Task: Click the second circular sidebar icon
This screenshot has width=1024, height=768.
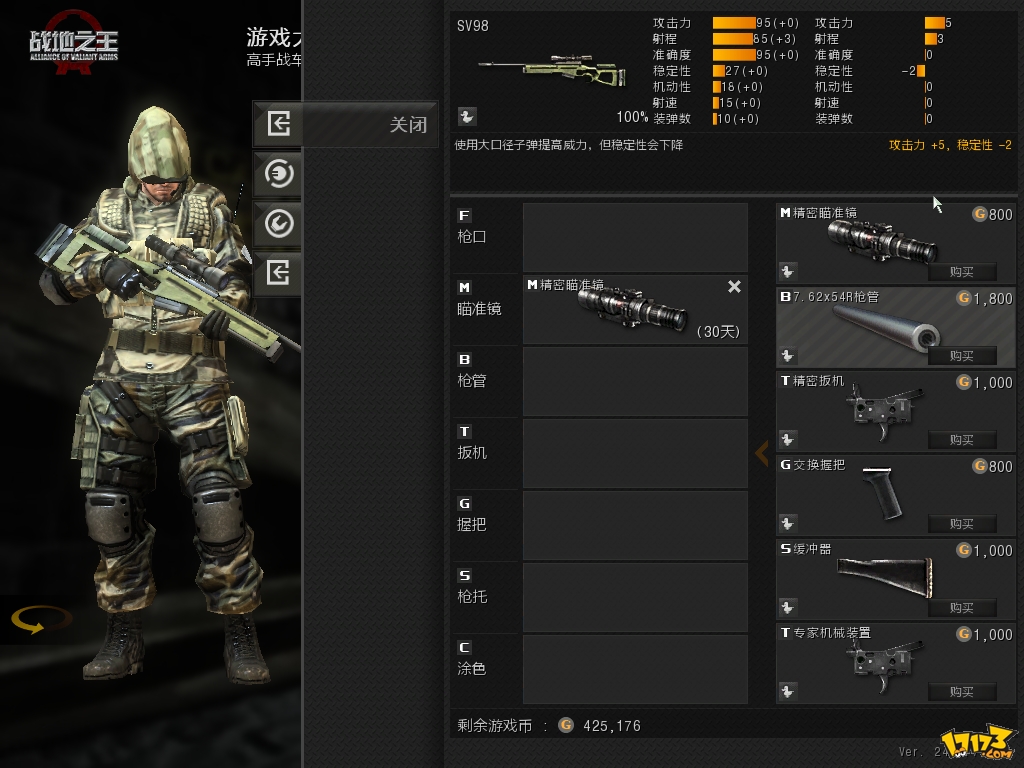Action: pos(279,174)
